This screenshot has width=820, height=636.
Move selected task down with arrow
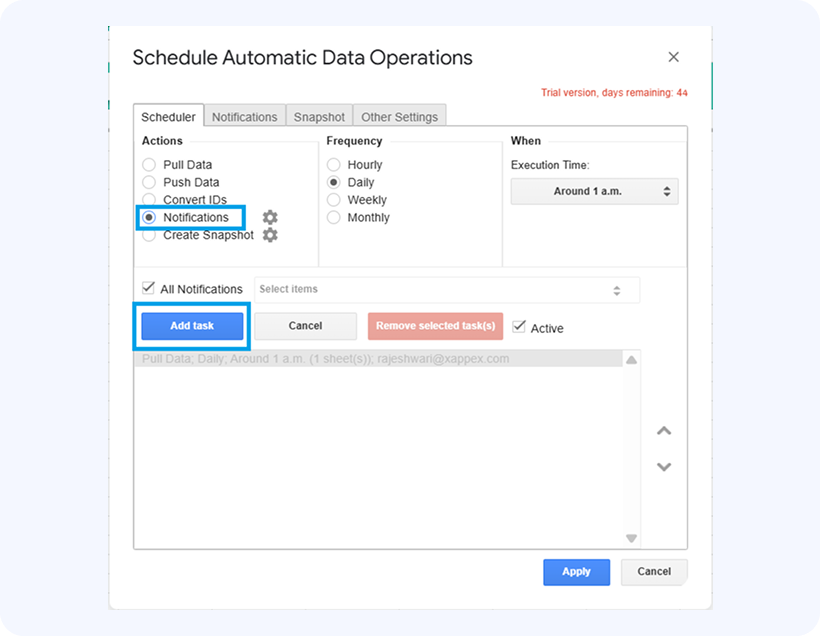pyautogui.click(x=663, y=467)
